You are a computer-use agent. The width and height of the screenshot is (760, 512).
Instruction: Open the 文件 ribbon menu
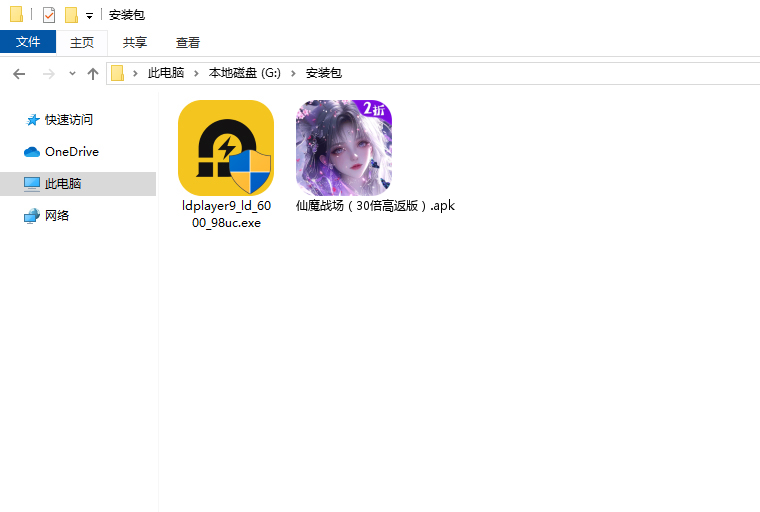point(28,42)
